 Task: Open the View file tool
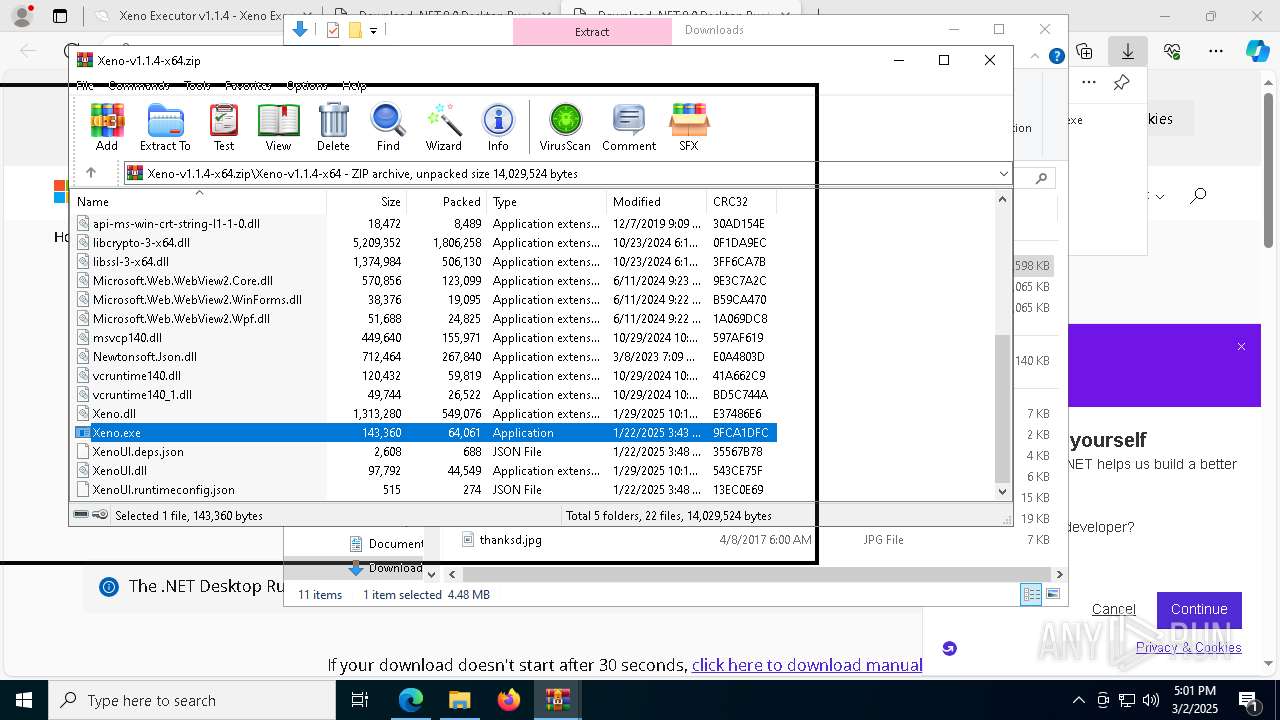click(x=278, y=127)
